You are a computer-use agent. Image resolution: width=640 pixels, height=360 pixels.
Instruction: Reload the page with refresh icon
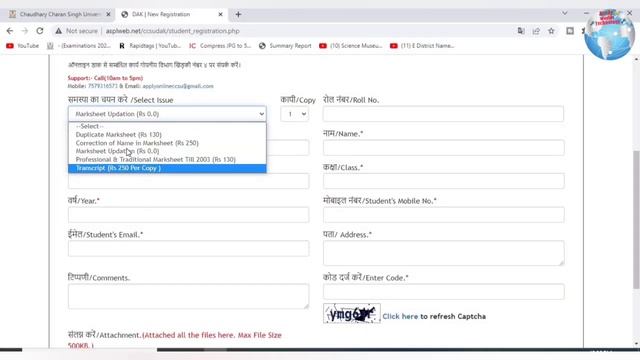point(40,31)
